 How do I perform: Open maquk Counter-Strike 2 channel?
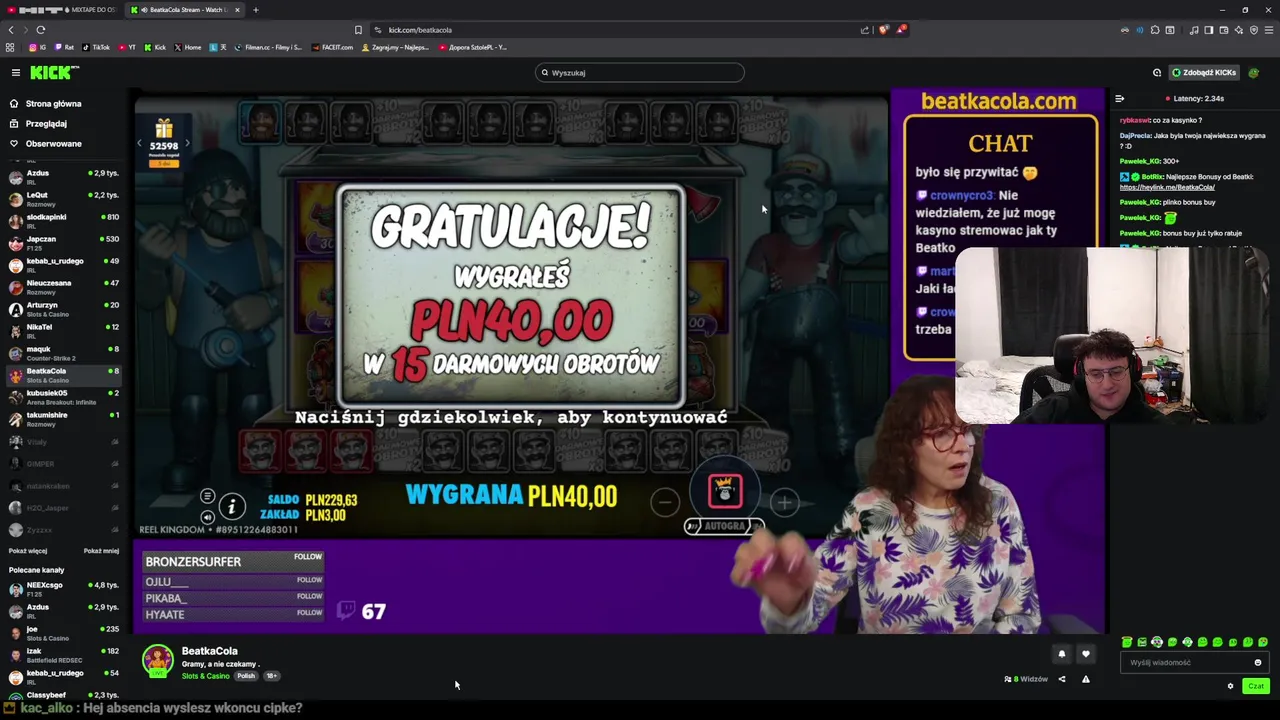62,353
